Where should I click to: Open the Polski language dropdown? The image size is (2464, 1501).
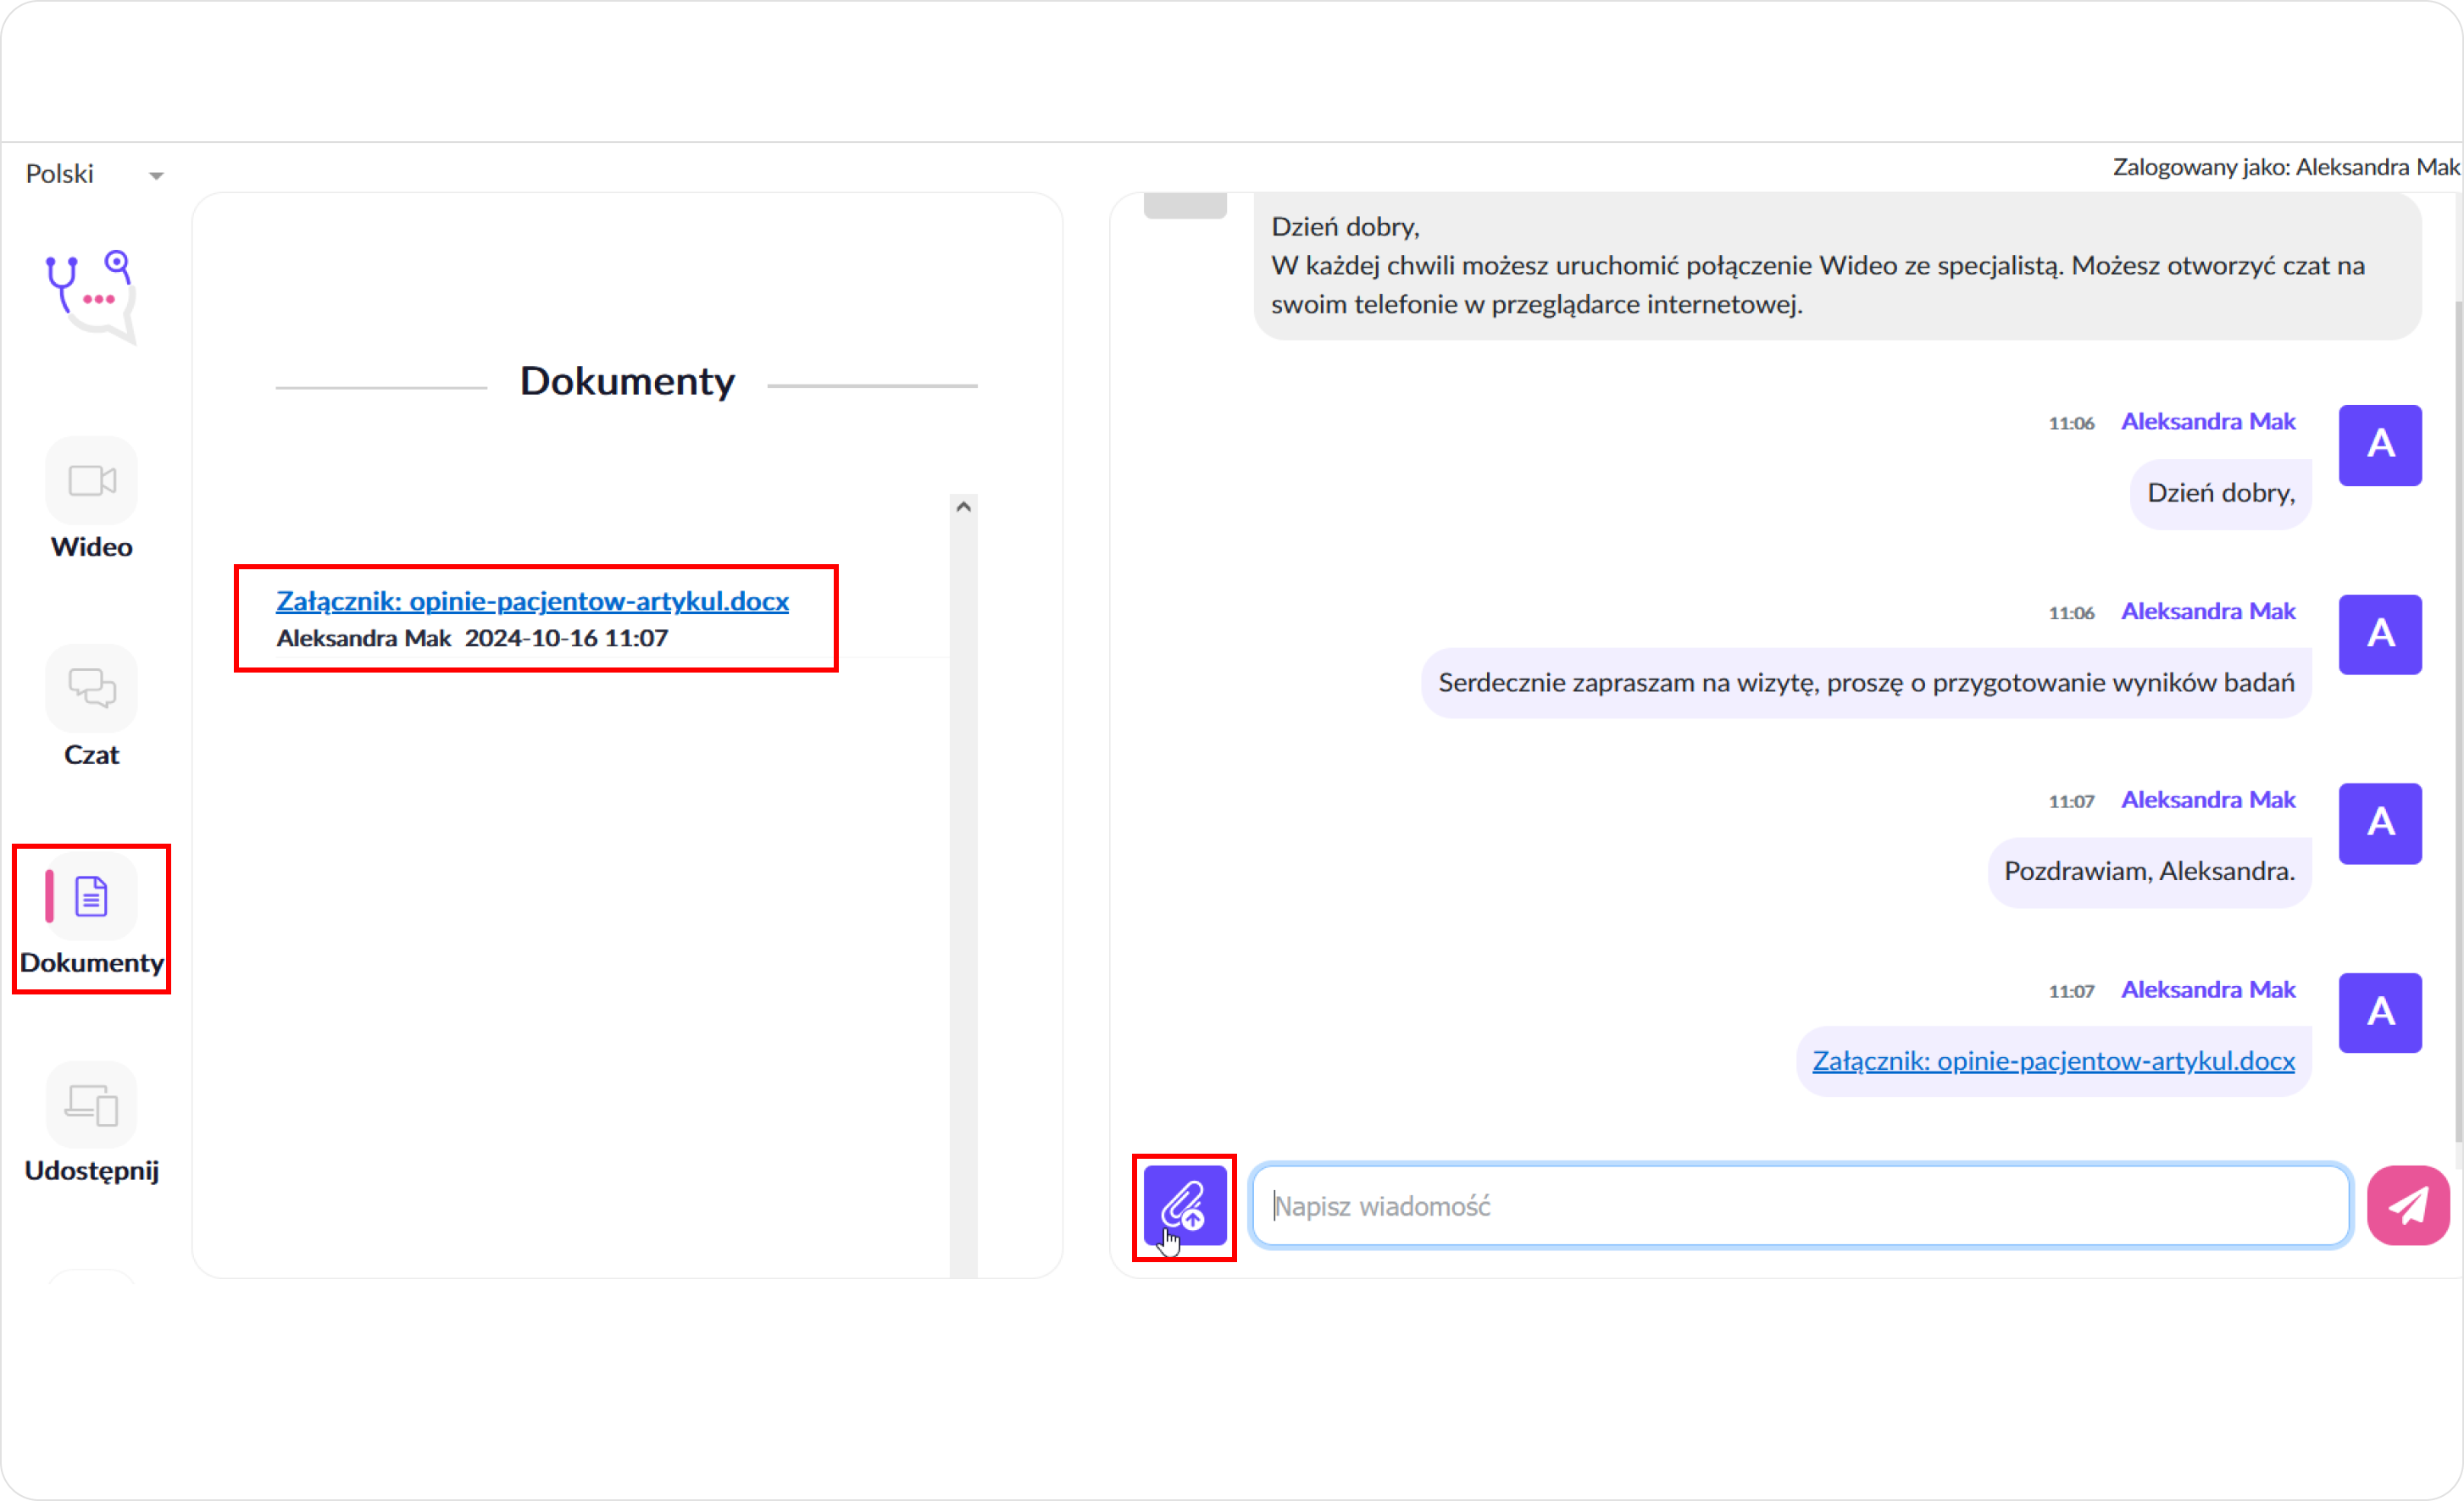tap(94, 174)
